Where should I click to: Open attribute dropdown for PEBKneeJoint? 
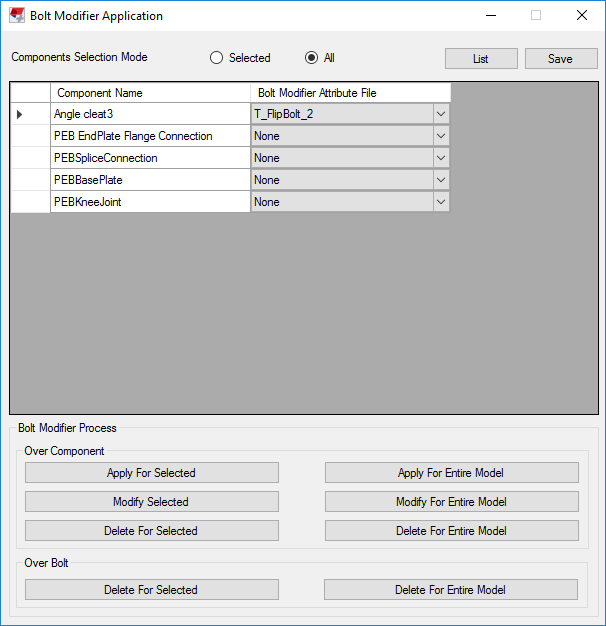click(x=441, y=202)
